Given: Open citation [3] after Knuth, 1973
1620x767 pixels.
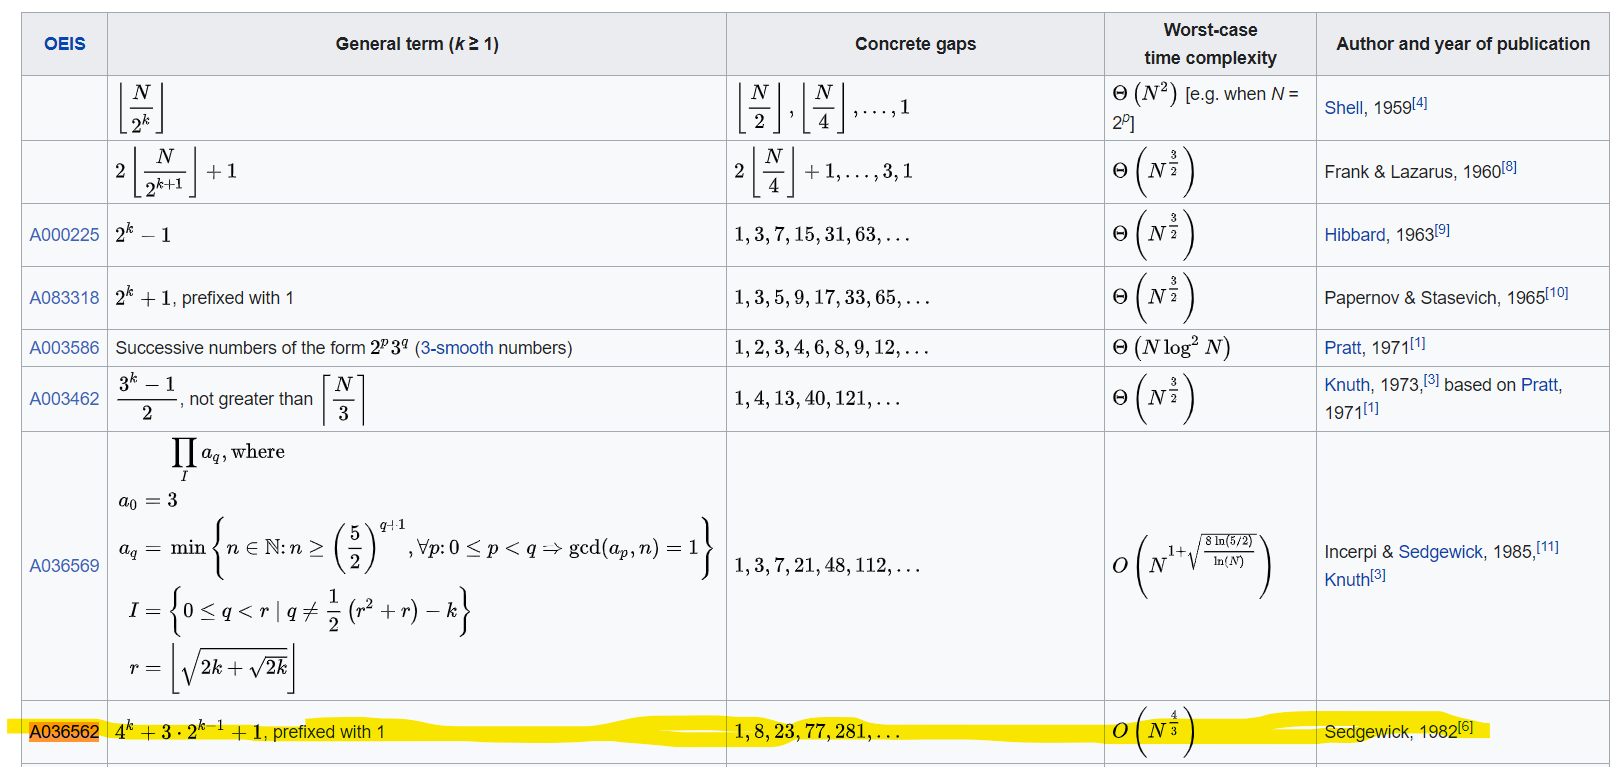Looking at the screenshot, I should (x=1431, y=380).
